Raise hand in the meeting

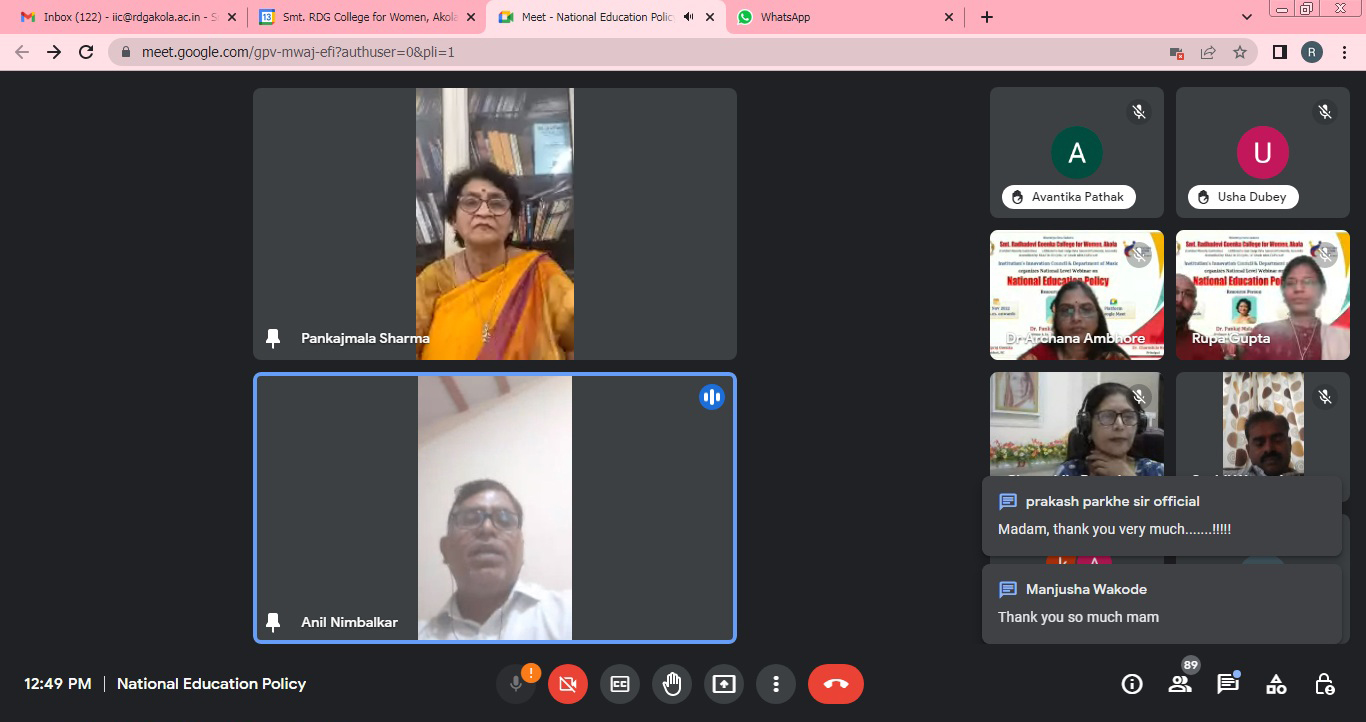pos(672,684)
